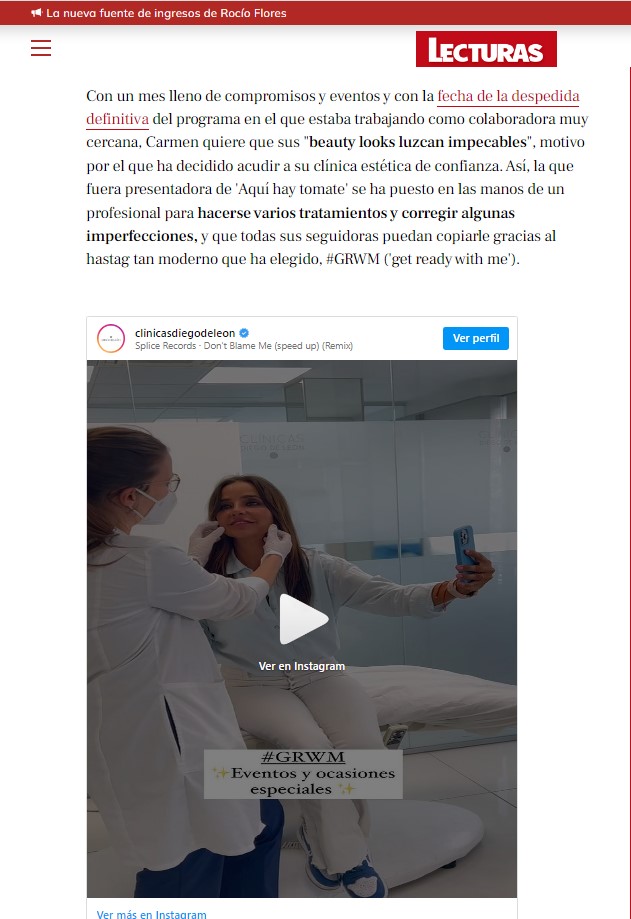Play the embedded Instagram video
The height and width of the screenshot is (919, 631).
[x=302, y=619]
